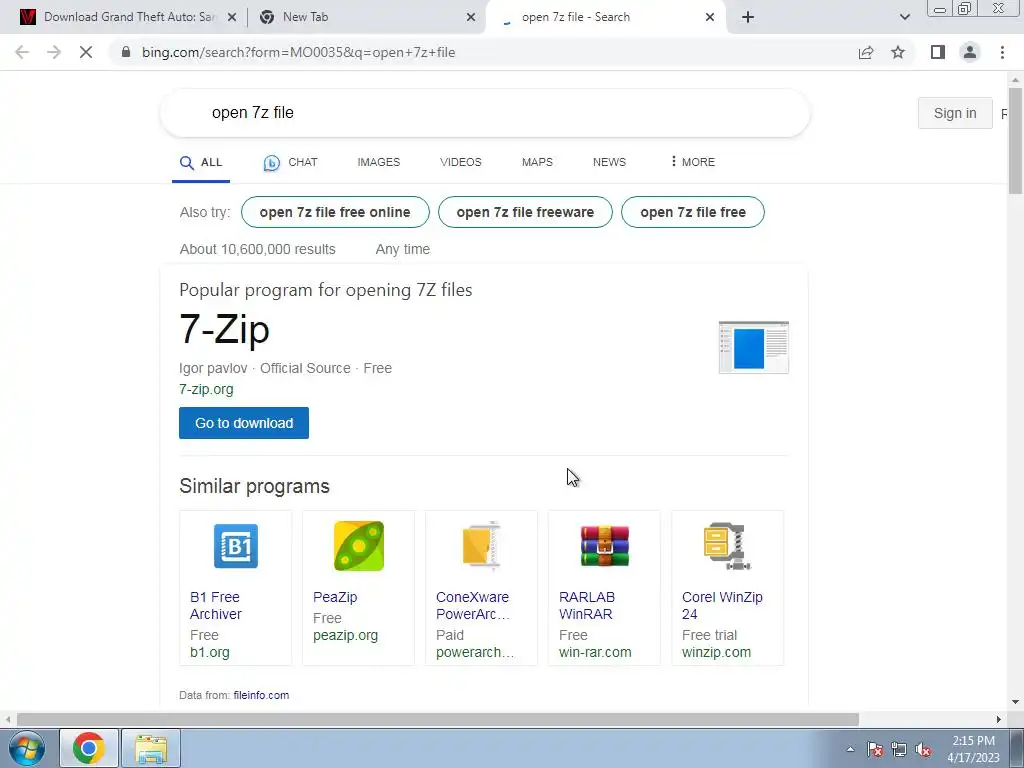Open the 7-zip.org link
The image size is (1024, 768).
(x=206, y=389)
